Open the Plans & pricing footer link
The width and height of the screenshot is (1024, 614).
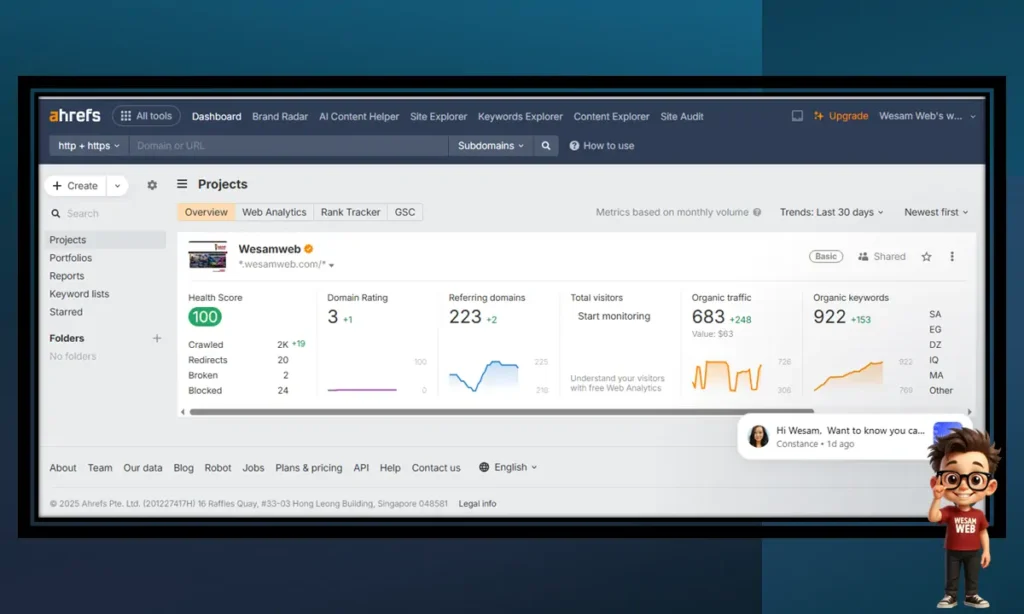(308, 467)
